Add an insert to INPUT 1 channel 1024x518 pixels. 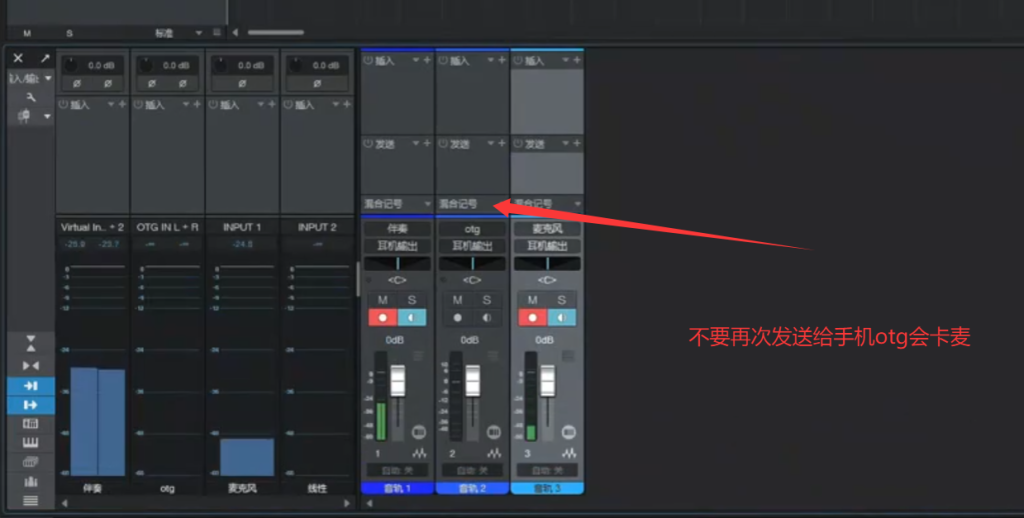(x=272, y=105)
